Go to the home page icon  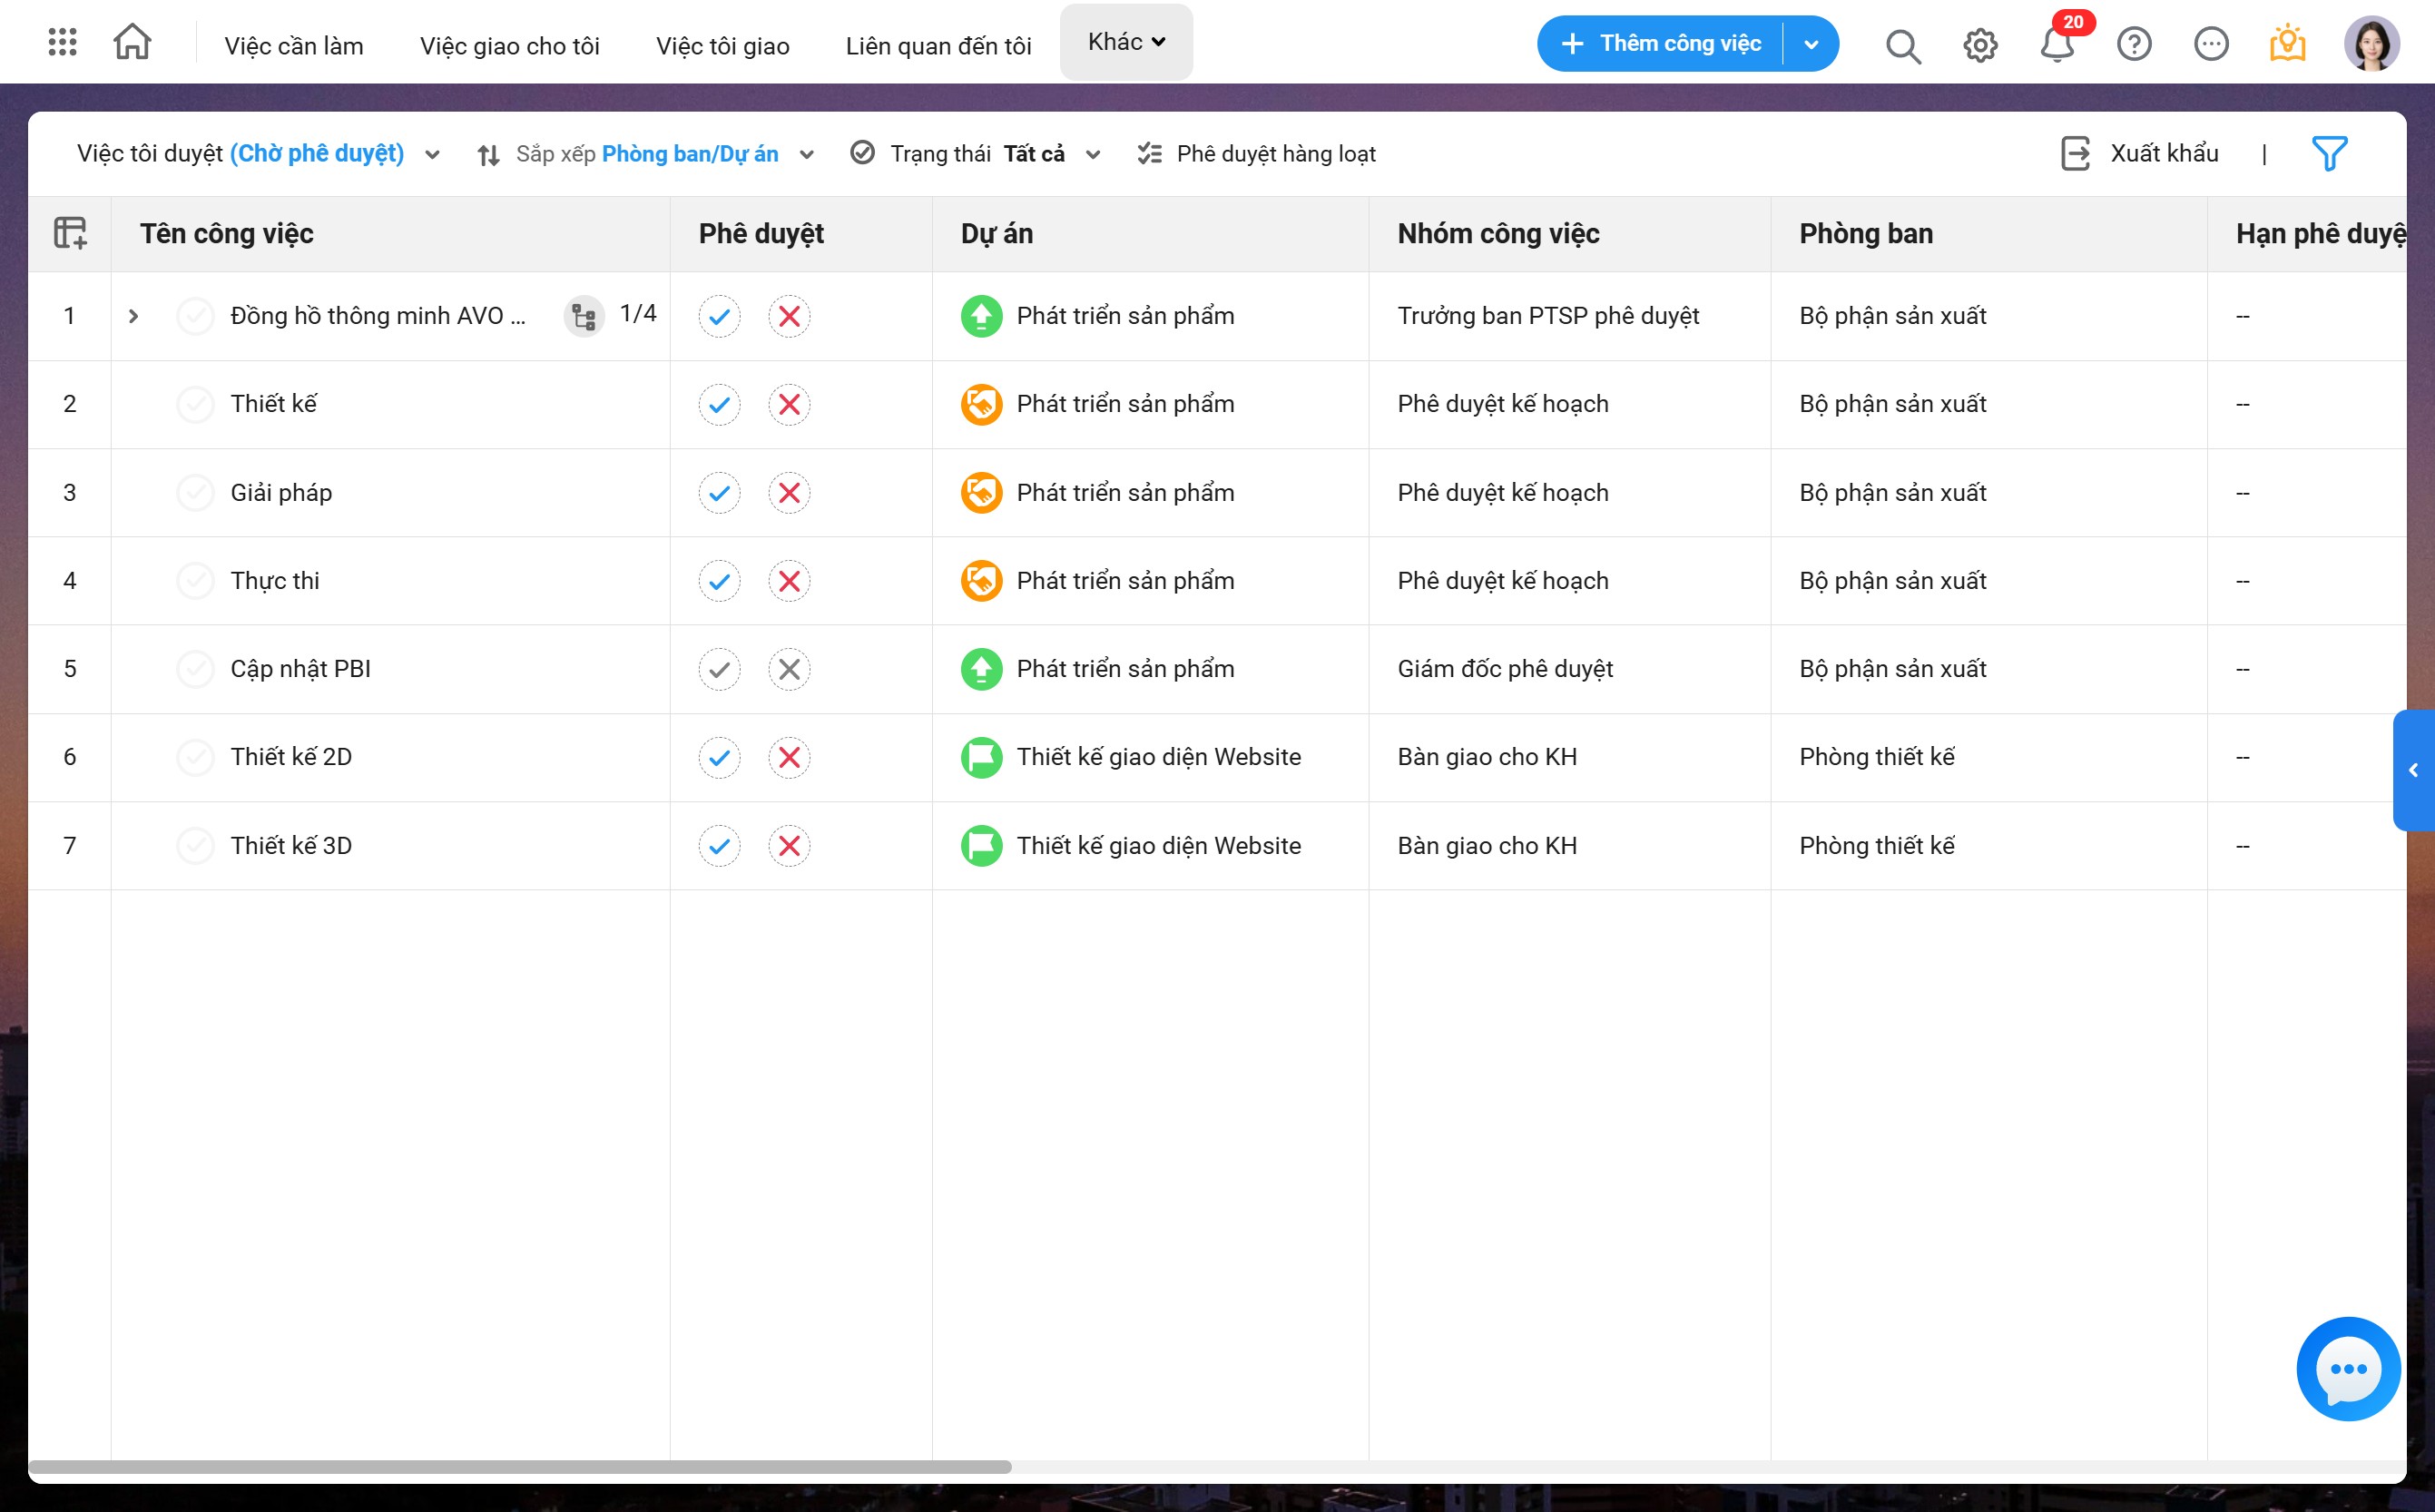point(132,42)
